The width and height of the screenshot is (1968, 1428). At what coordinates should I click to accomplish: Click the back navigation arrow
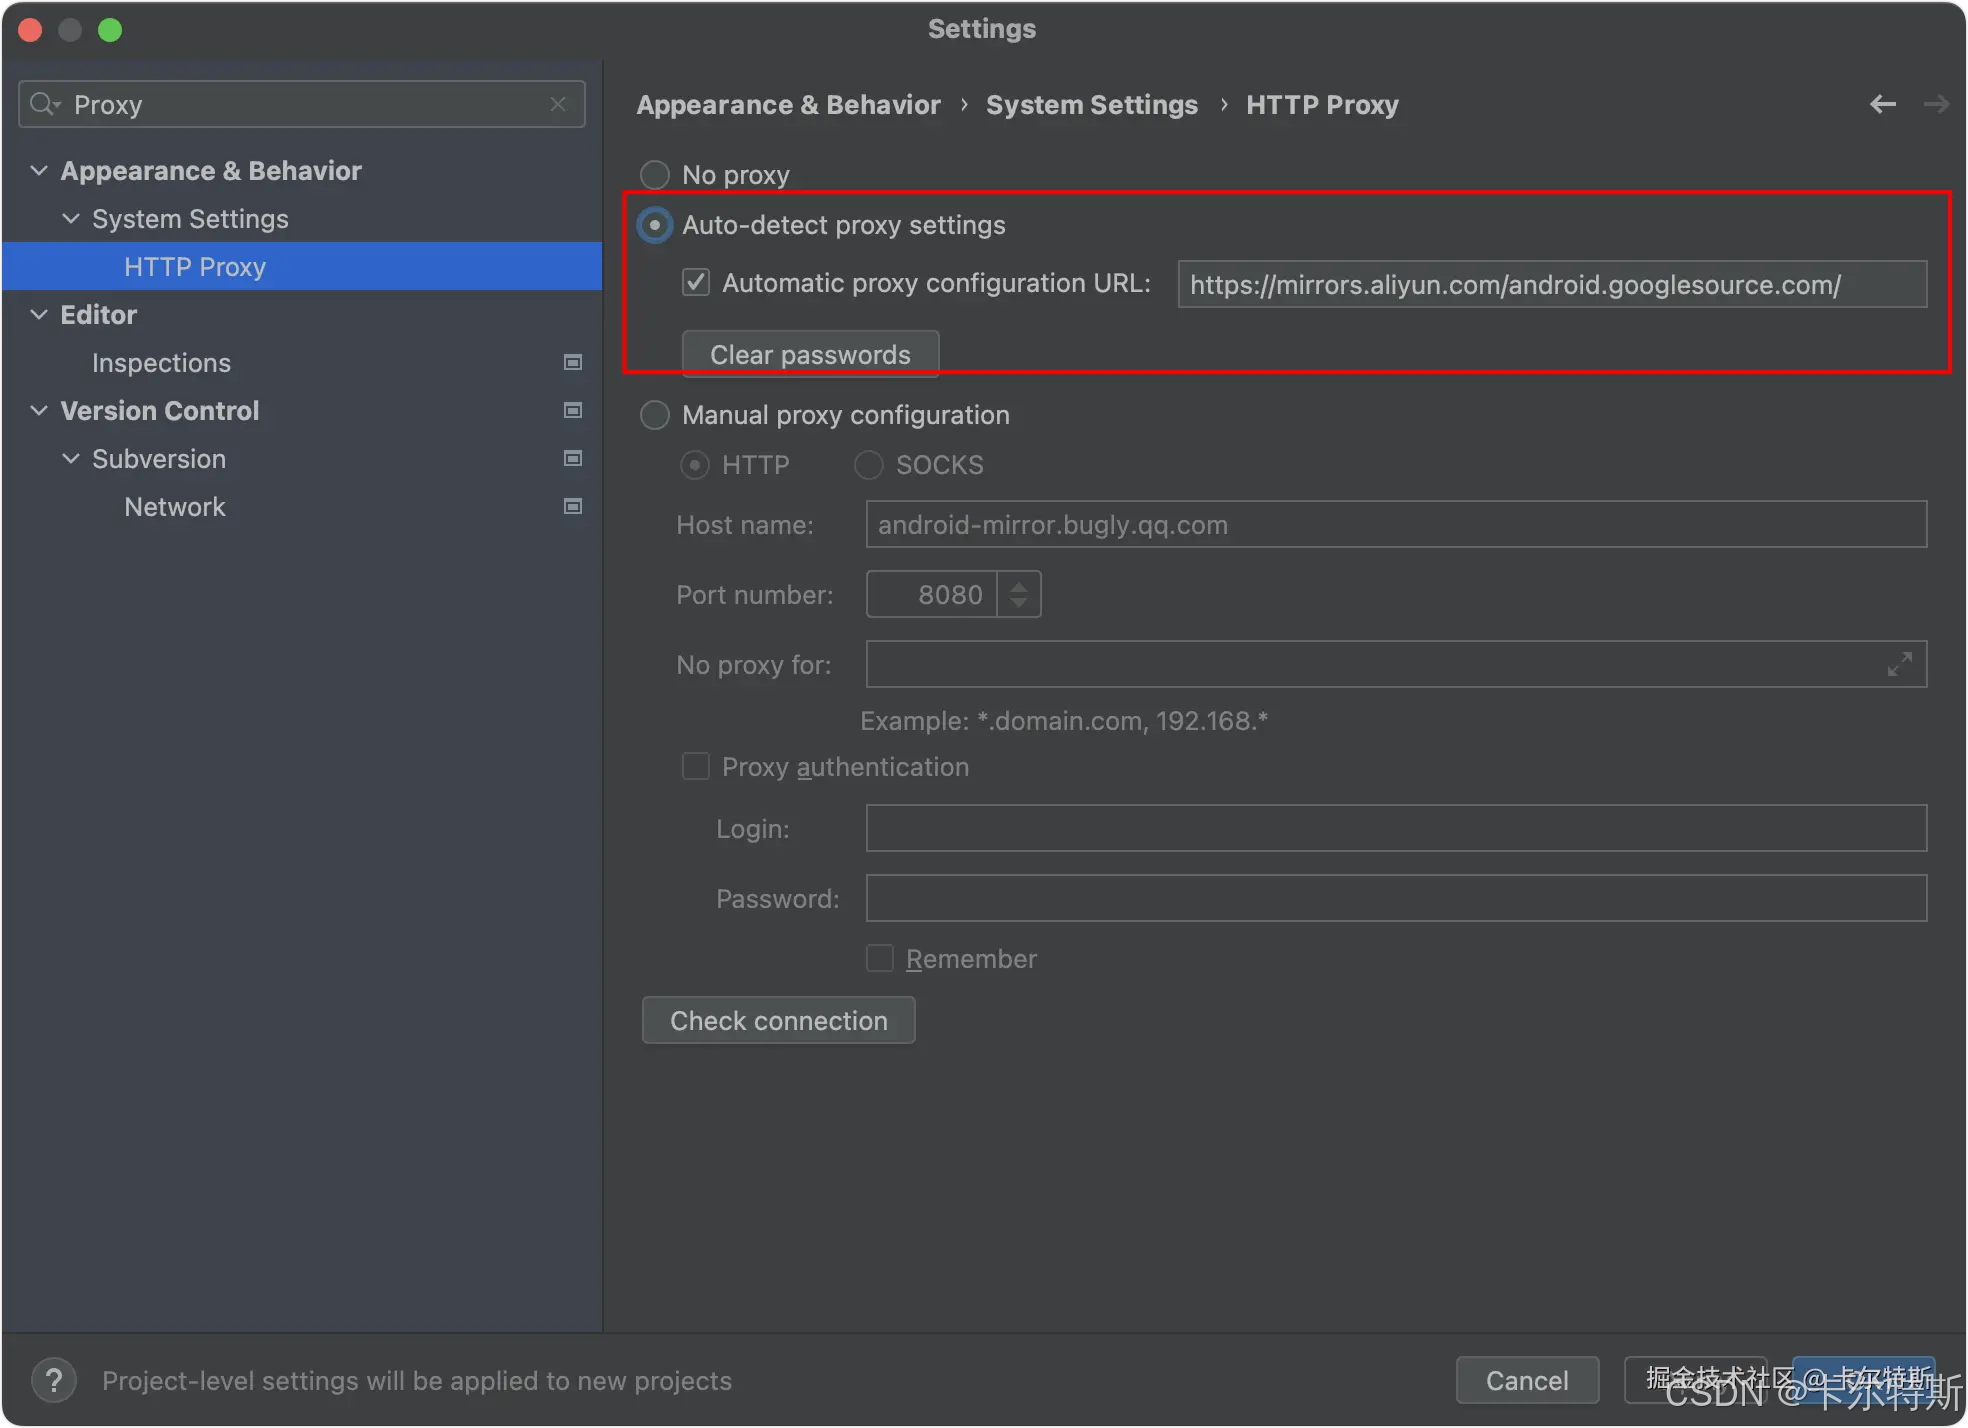tap(1883, 104)
